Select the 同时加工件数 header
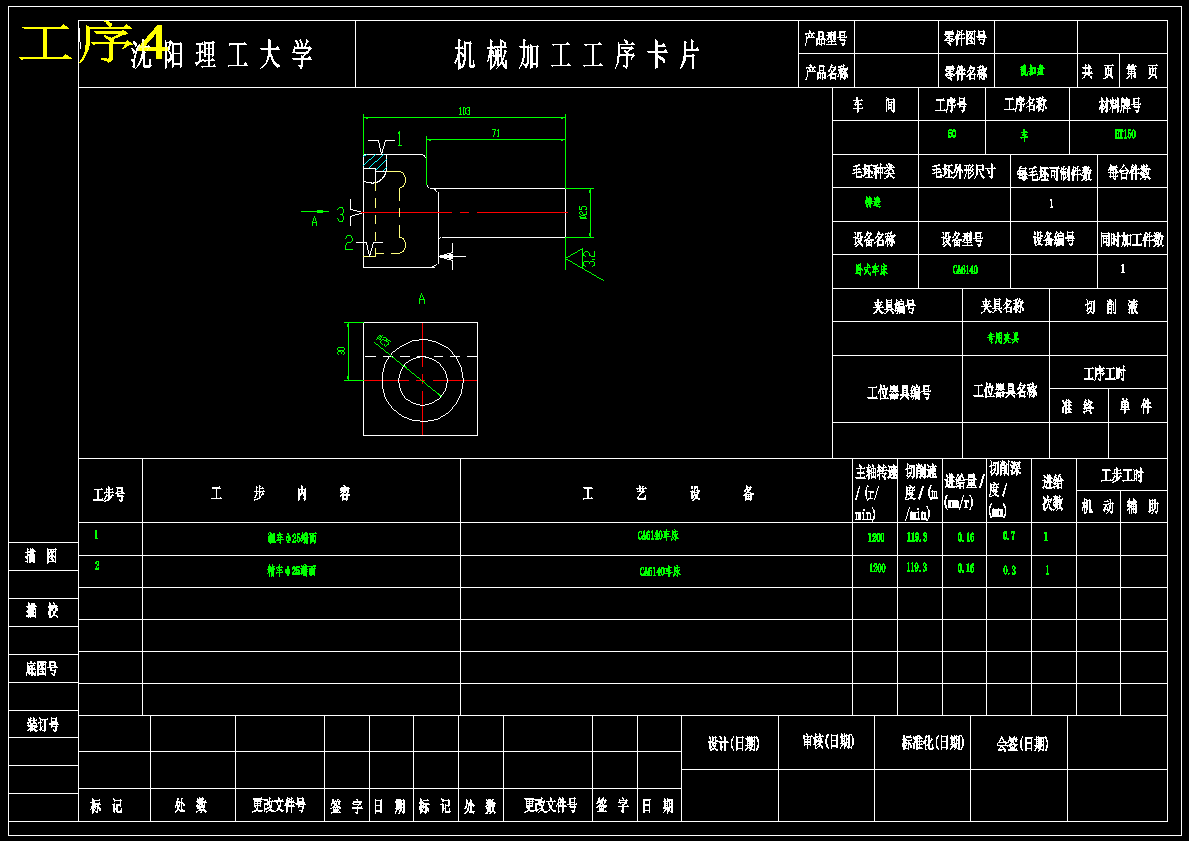This screenshot has width=1189, height=841. click(1132, 240)
